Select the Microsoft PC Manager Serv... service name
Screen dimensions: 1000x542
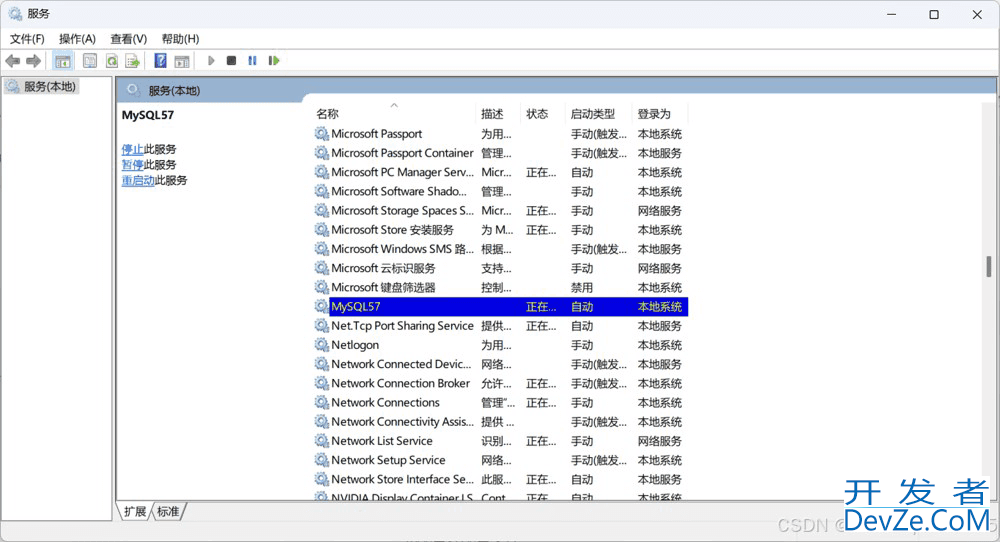[402, 172]
